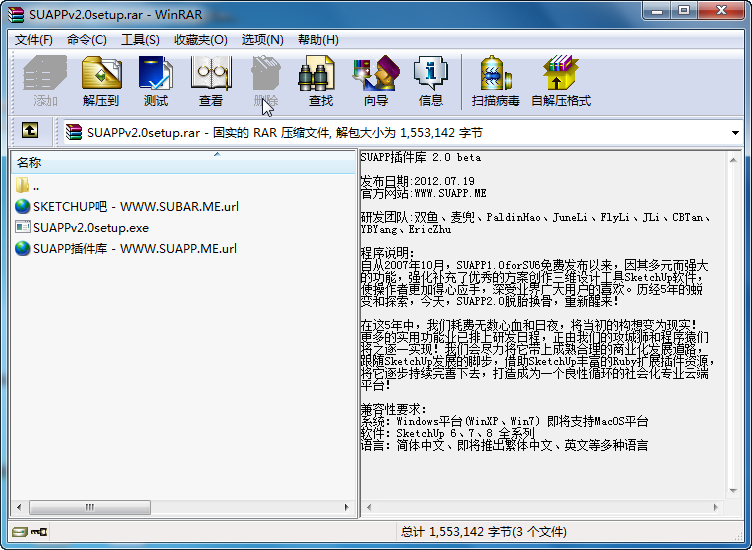Open the Find (查找) binoculars tool

[320, 81]
